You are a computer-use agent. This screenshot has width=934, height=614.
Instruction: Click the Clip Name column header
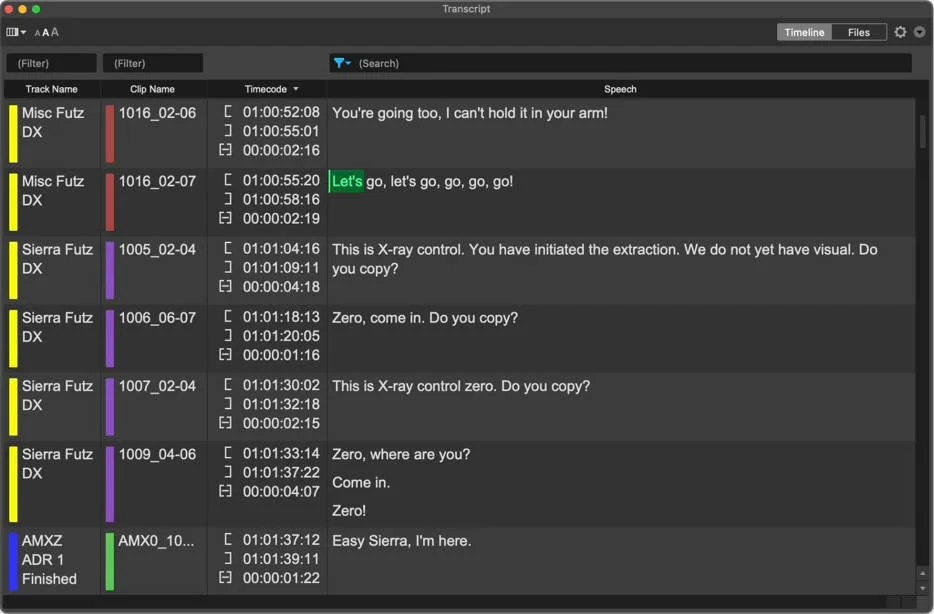tap(153, 89)
